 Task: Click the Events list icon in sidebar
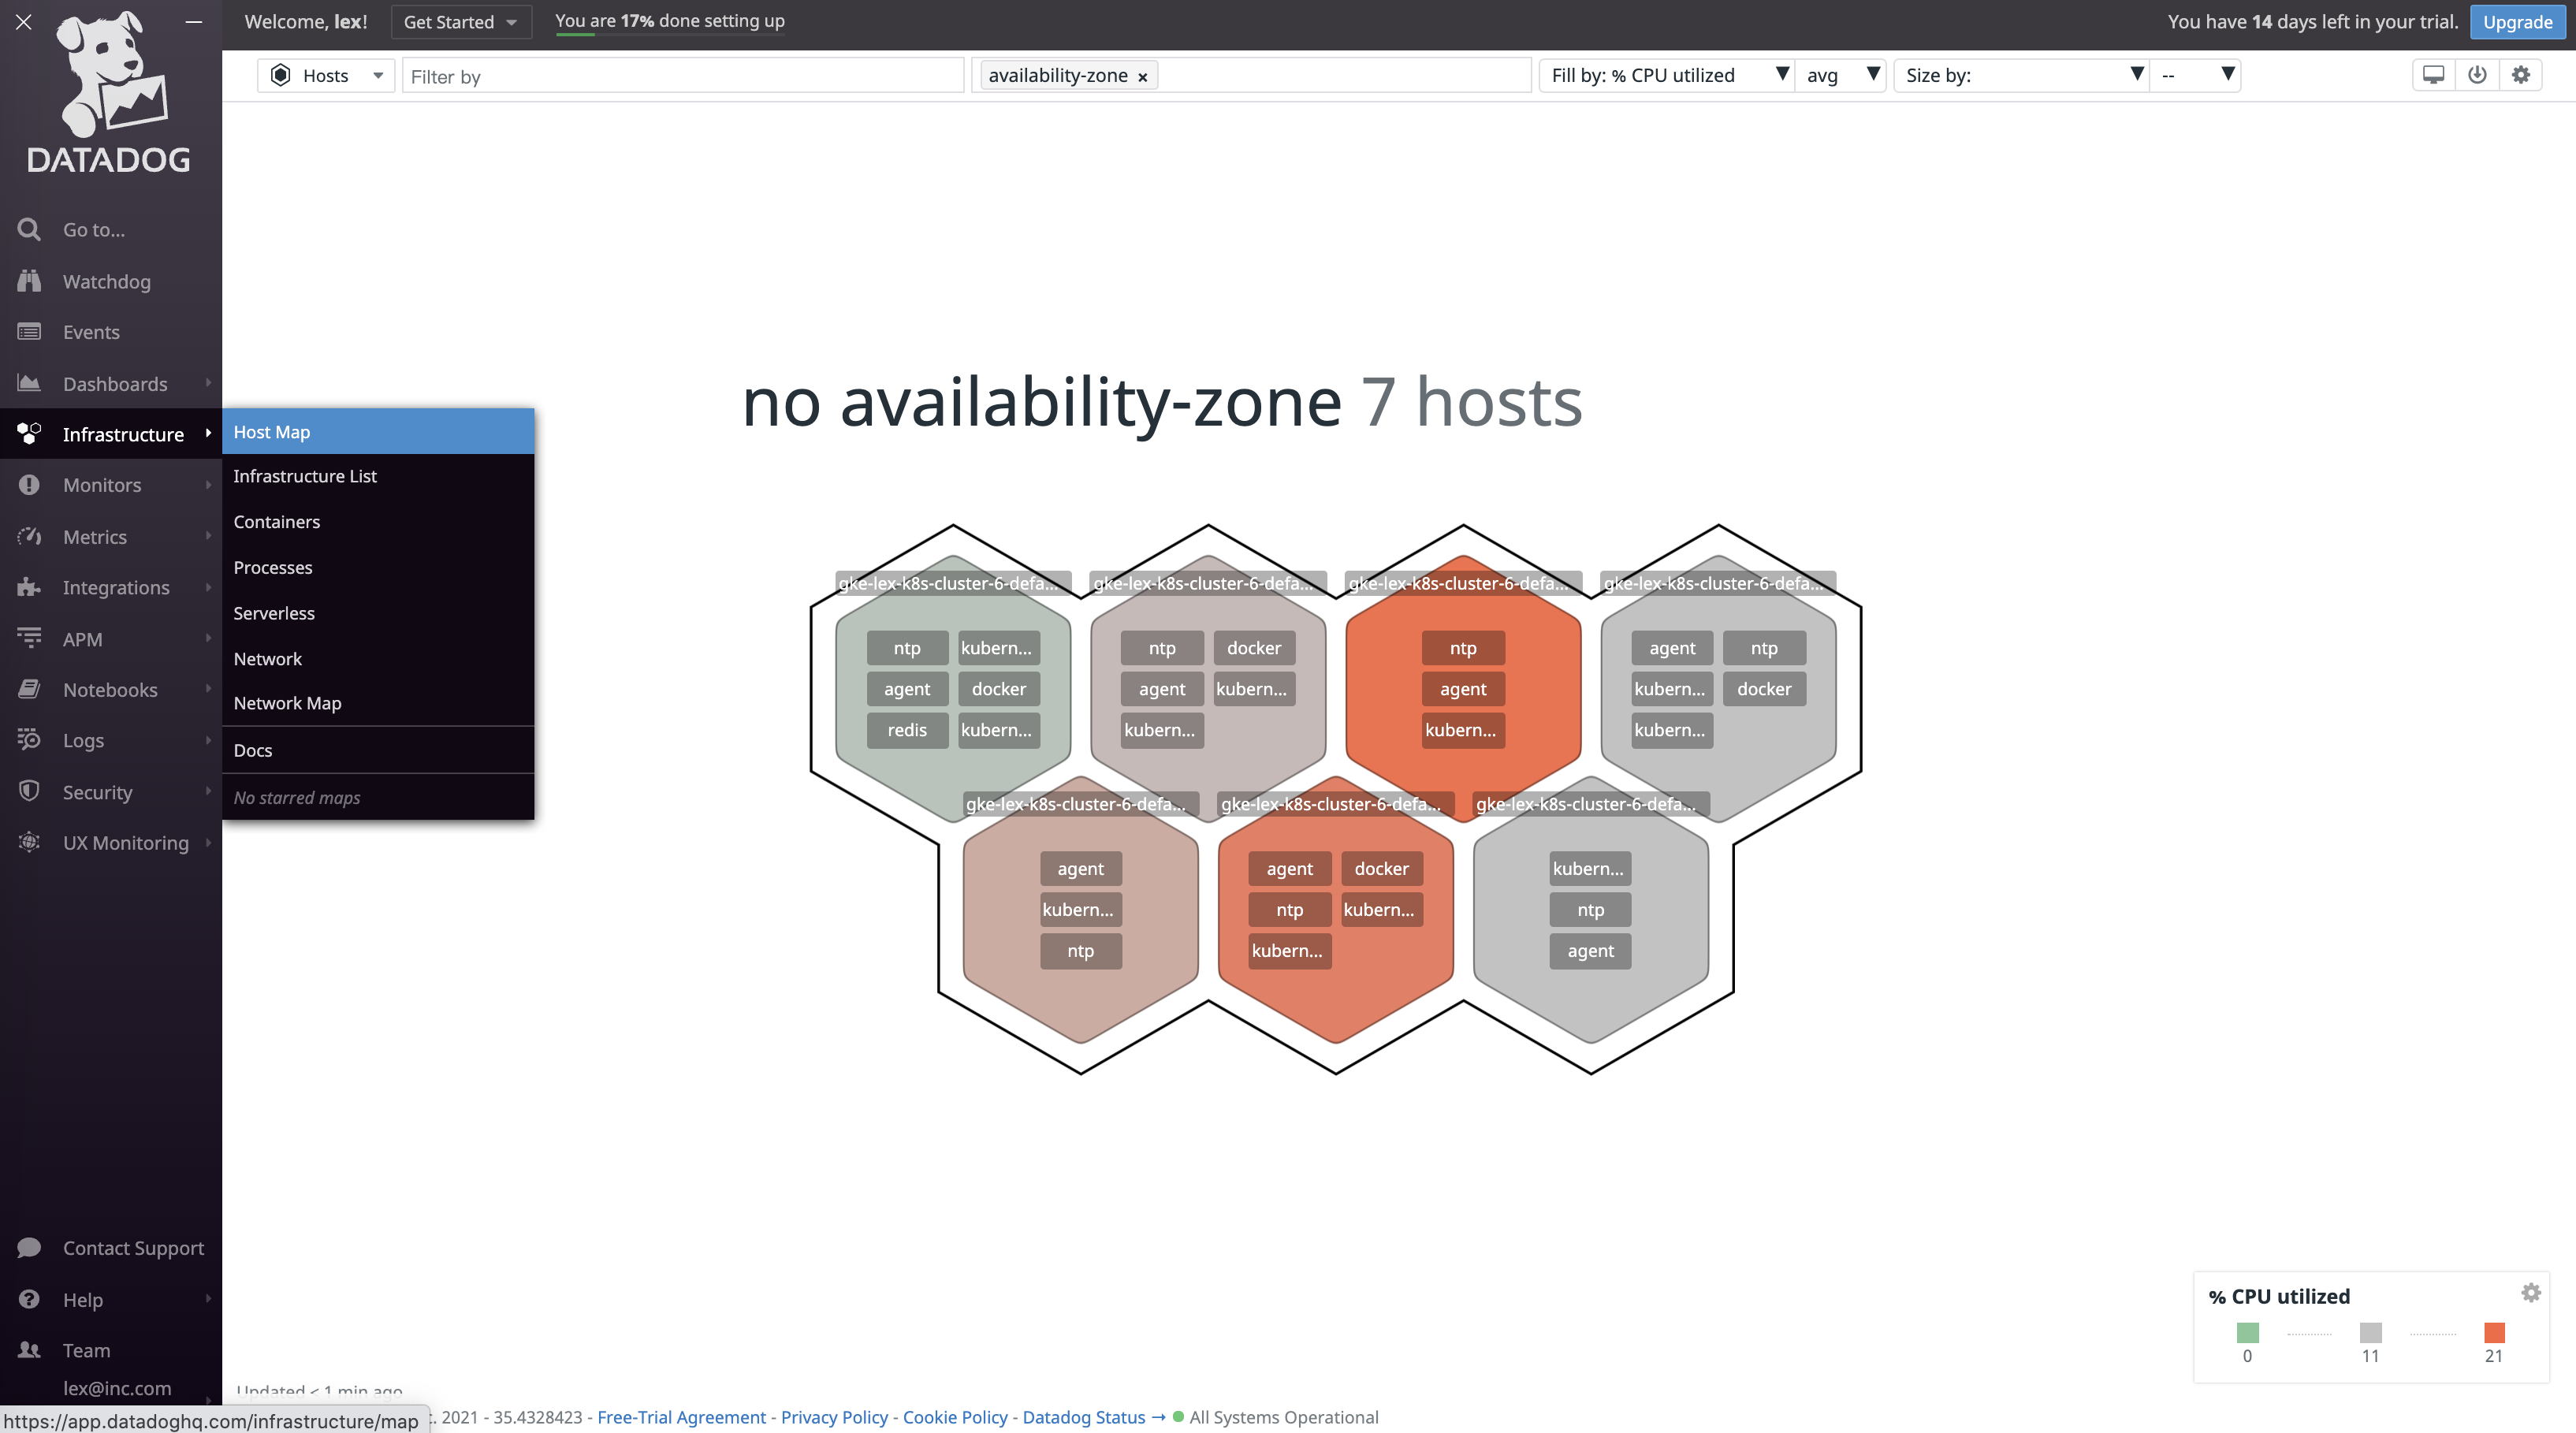tap(29, 332)
